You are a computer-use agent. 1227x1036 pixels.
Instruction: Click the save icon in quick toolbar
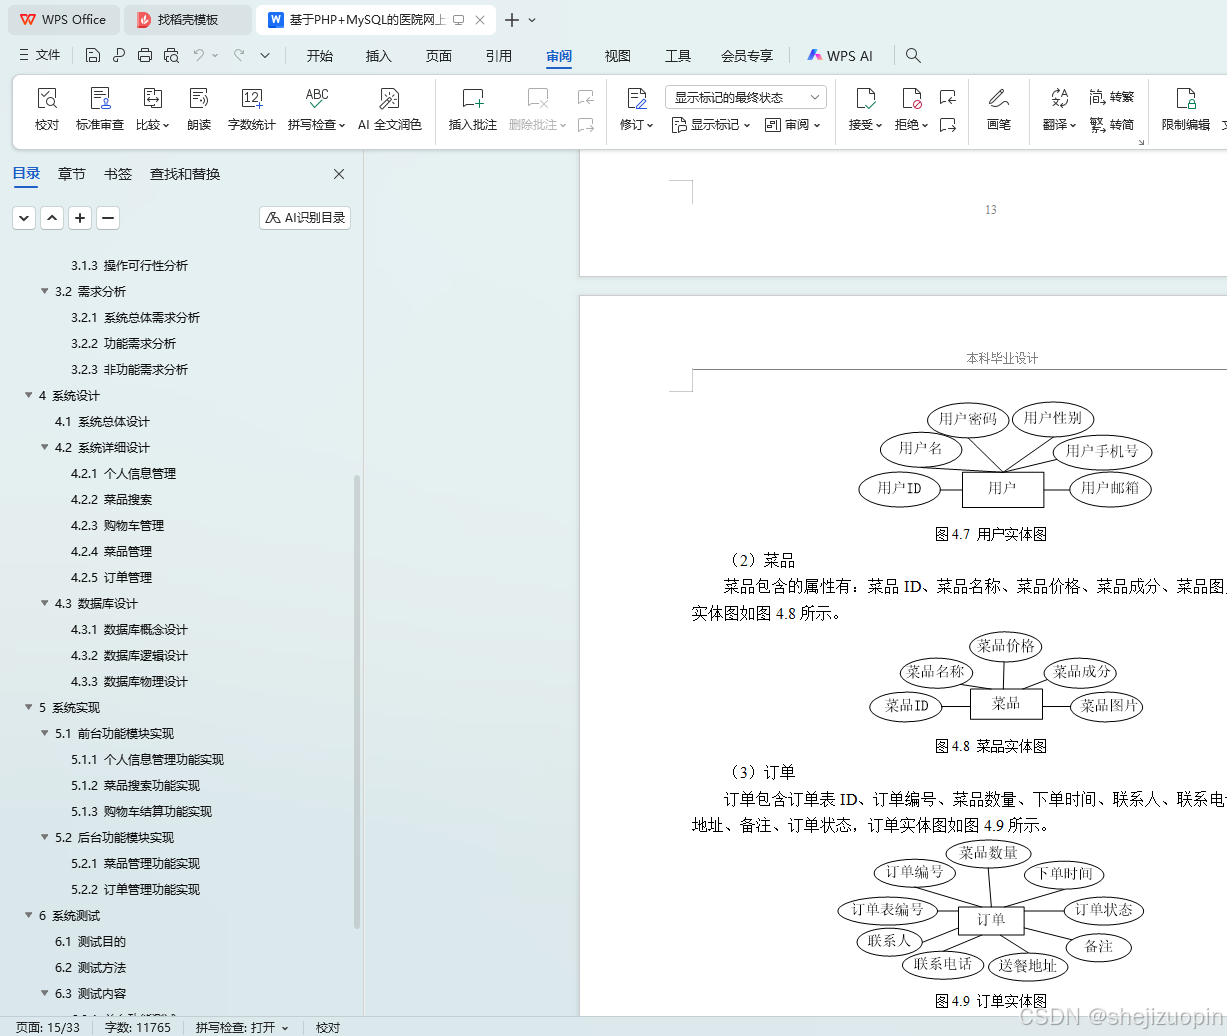point(93,55)
